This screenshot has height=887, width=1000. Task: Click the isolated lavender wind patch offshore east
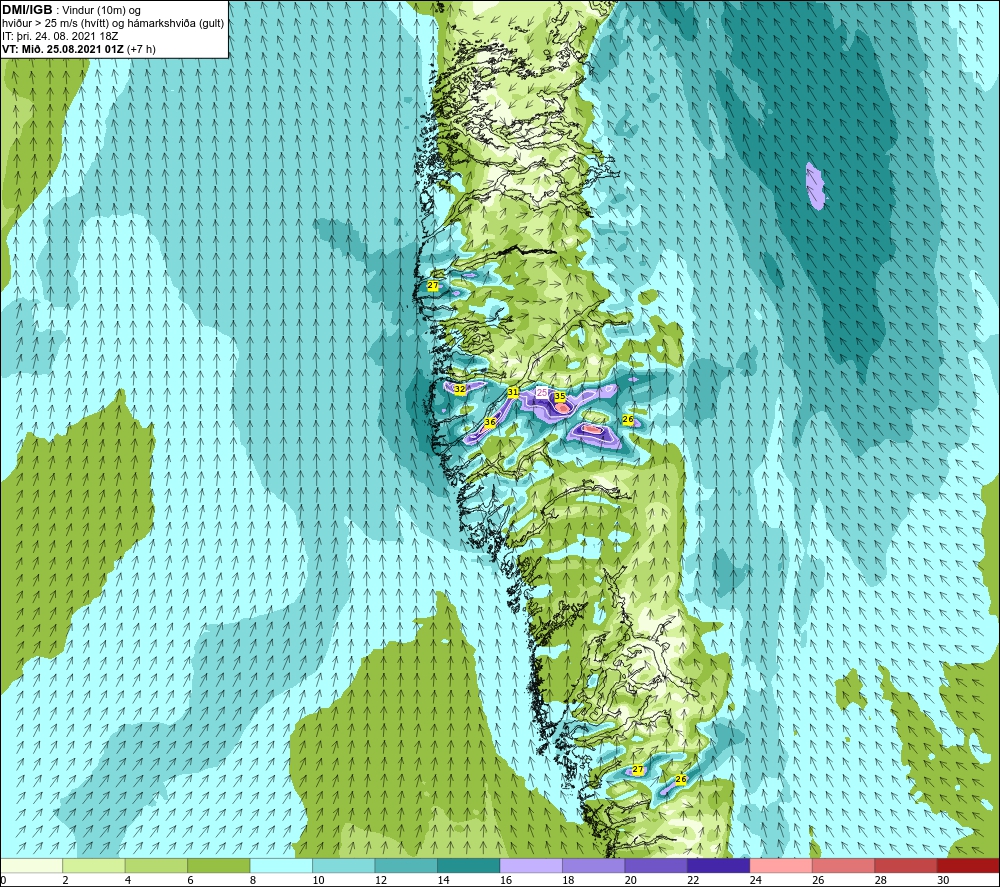pyautogui.click(x=815, y=186)
